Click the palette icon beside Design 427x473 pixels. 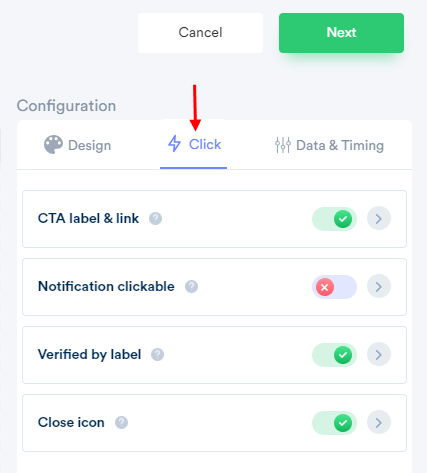(x=53, y=145)
